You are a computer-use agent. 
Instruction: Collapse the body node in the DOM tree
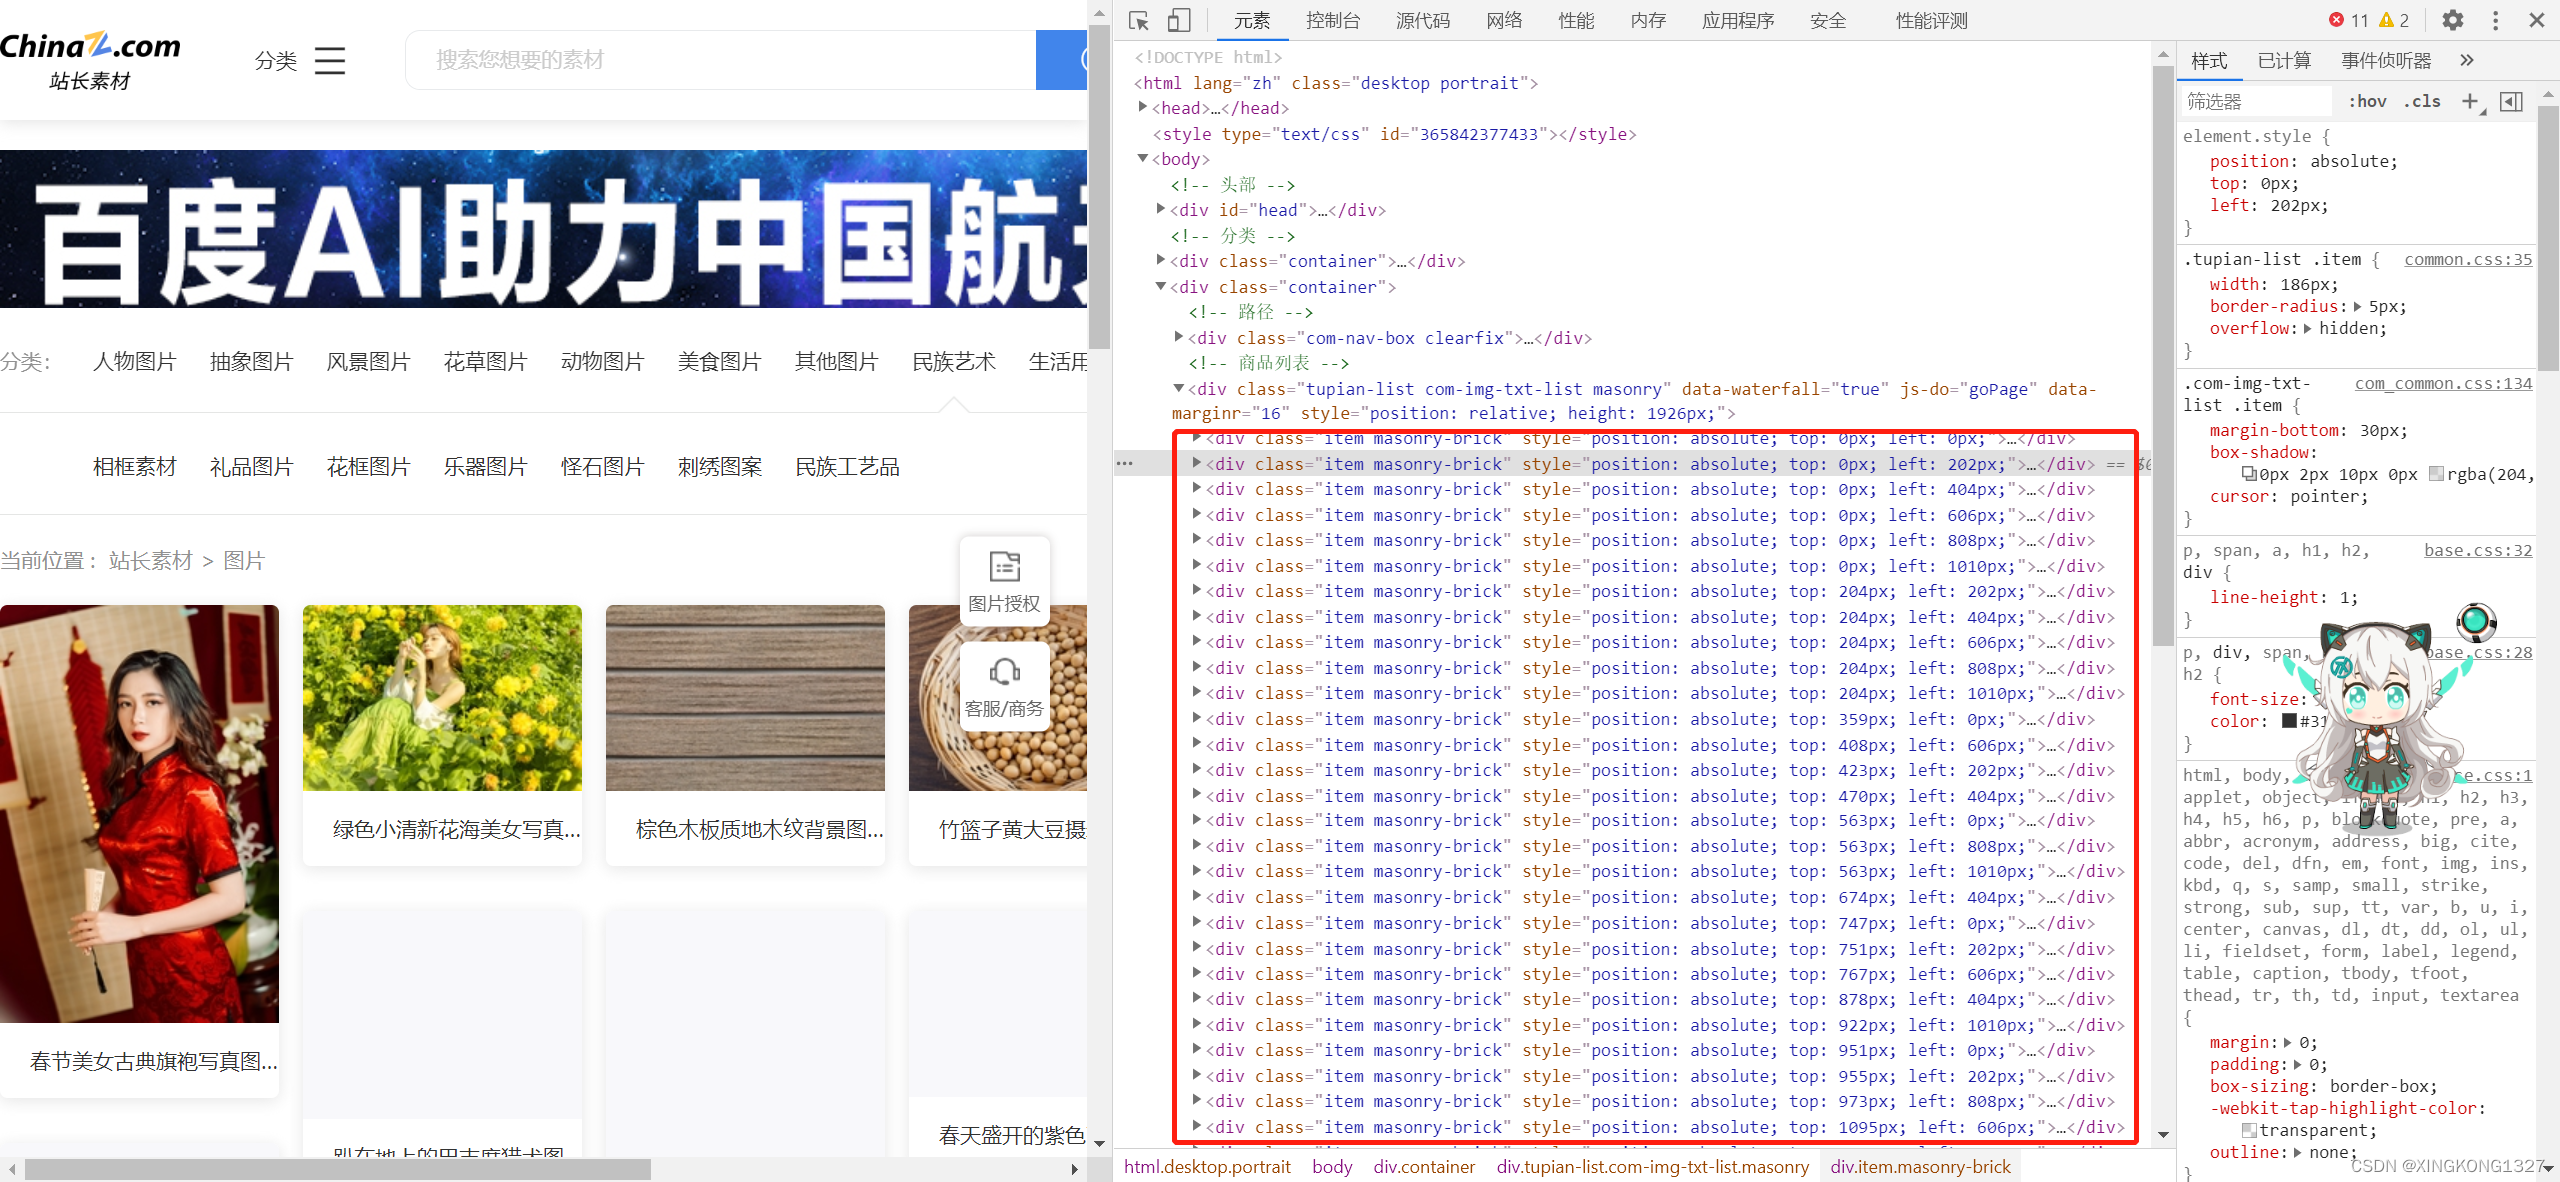[x=1143, y=159]
